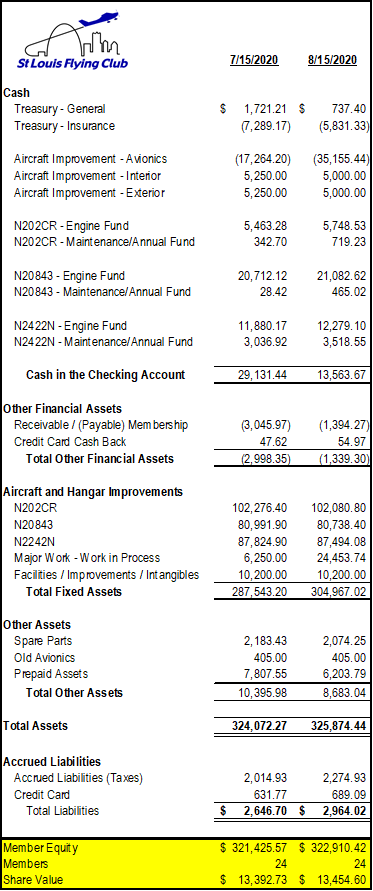Click the Prepaid Assets row label
373x891 pixels.
(x=51, y=674)
